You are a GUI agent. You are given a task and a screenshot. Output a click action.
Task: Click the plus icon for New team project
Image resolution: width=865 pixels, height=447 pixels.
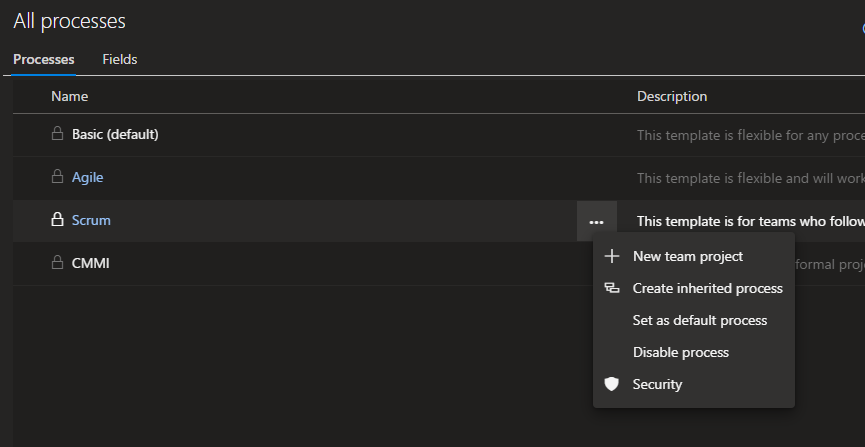[612, 256]
